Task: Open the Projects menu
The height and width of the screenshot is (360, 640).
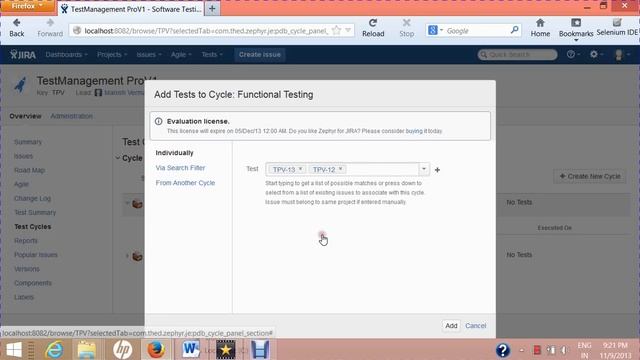Action: click(x=112, y=55)
